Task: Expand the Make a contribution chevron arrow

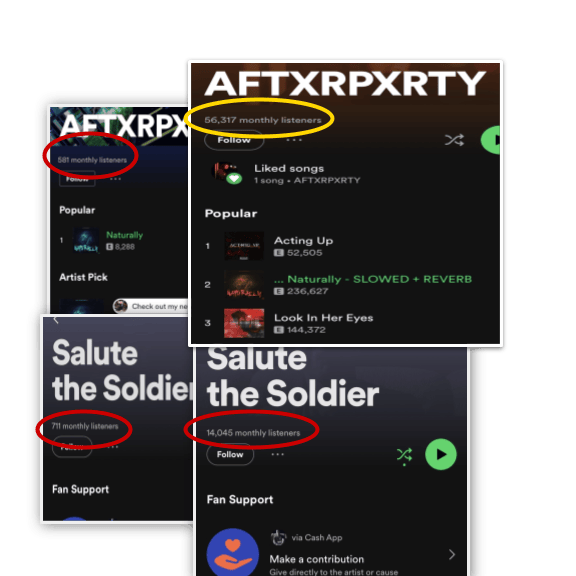Action: tap(452, 554)
